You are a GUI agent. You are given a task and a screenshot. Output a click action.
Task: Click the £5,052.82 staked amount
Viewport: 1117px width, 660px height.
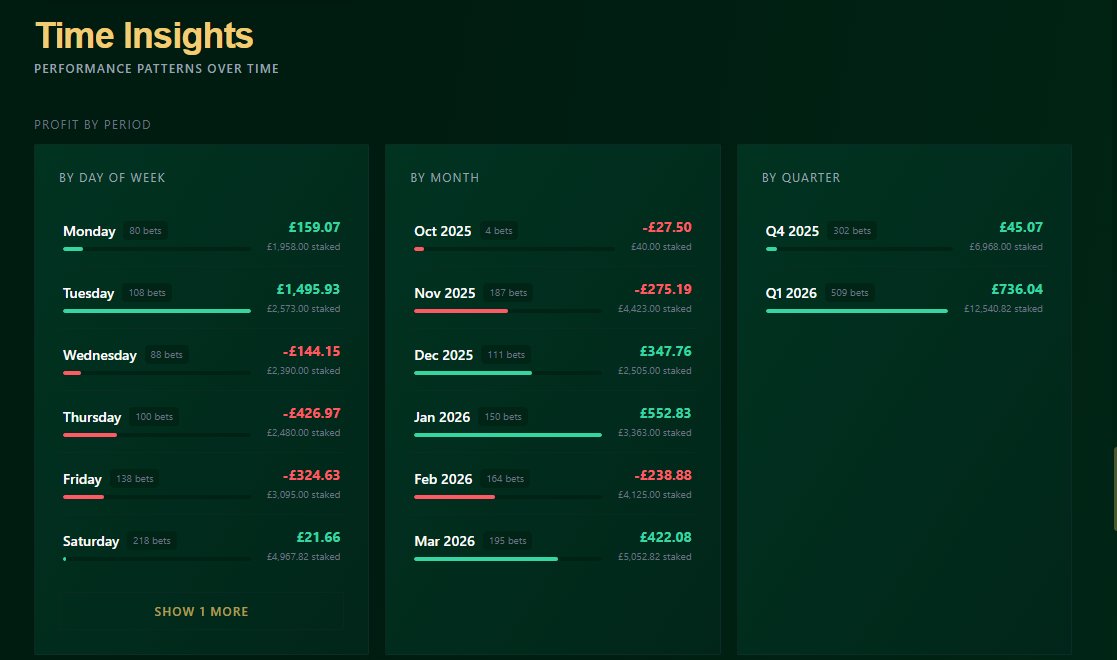click(655, 557)
